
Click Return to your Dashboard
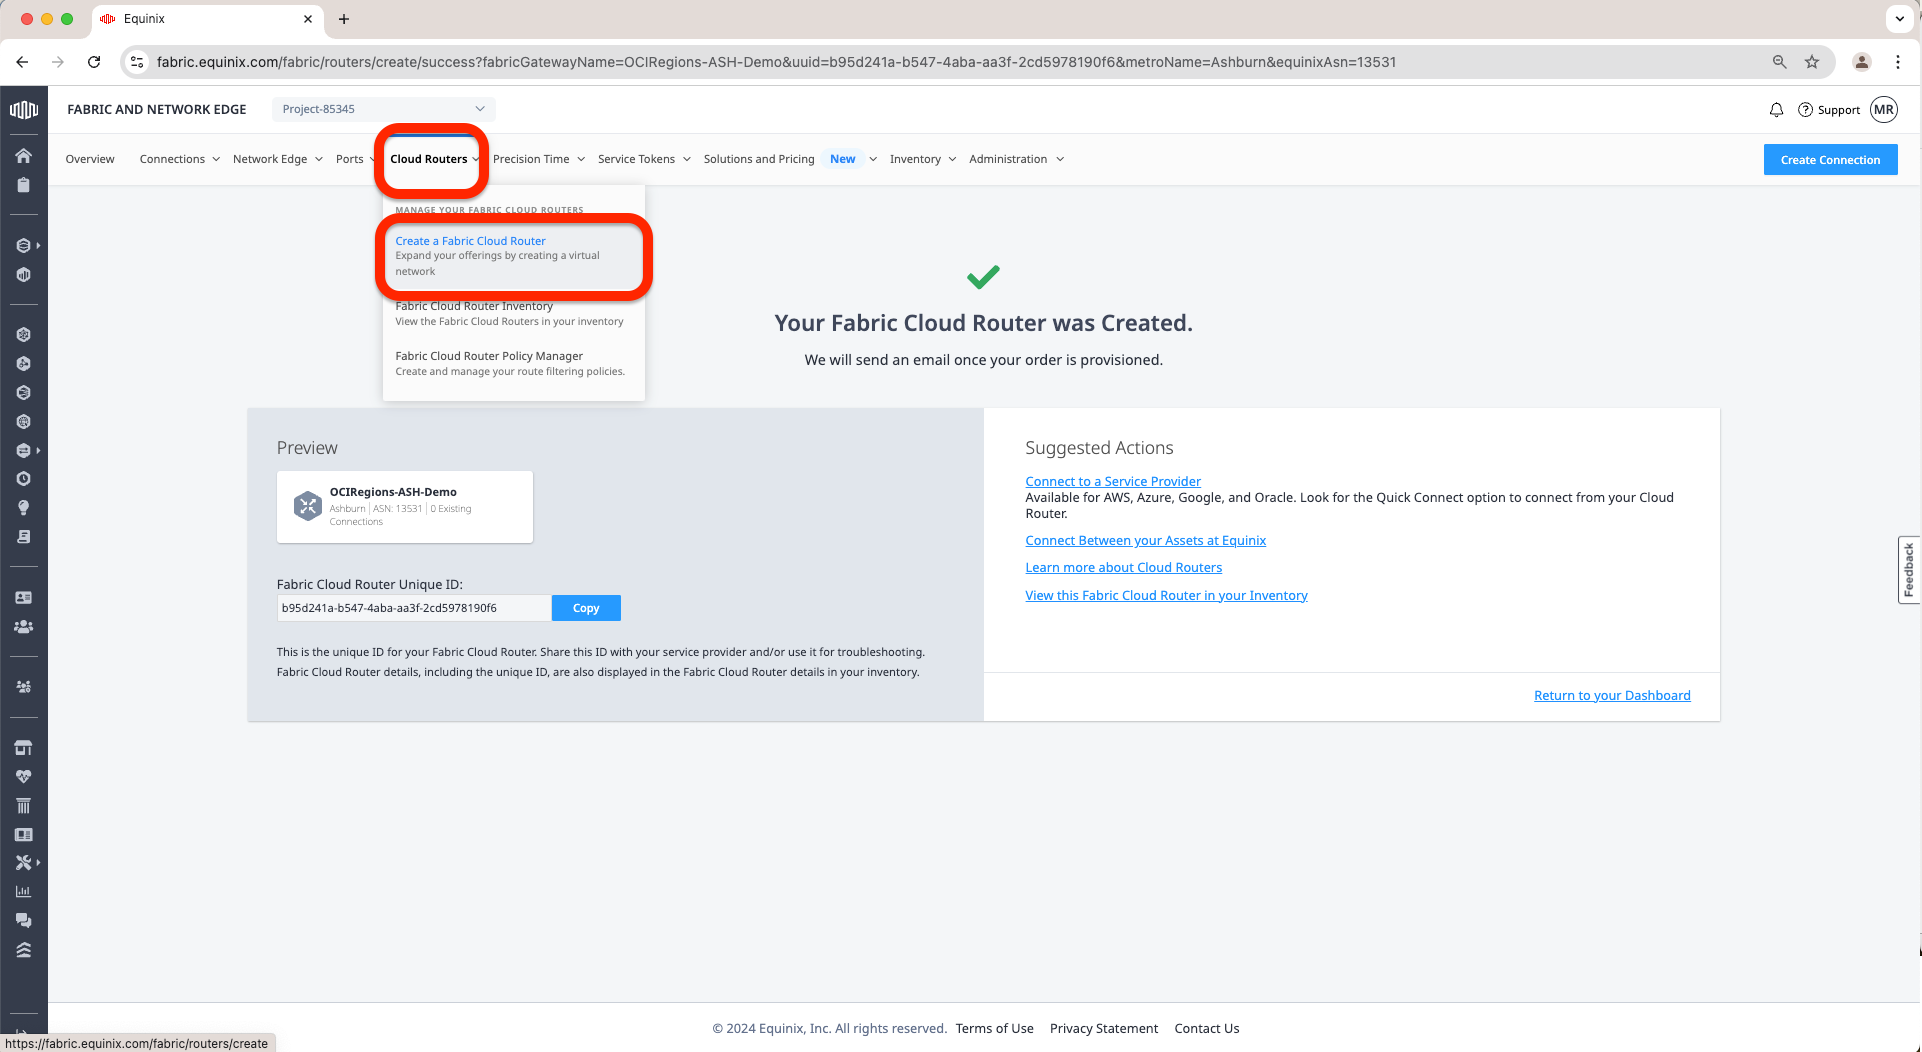[1612, 695]
